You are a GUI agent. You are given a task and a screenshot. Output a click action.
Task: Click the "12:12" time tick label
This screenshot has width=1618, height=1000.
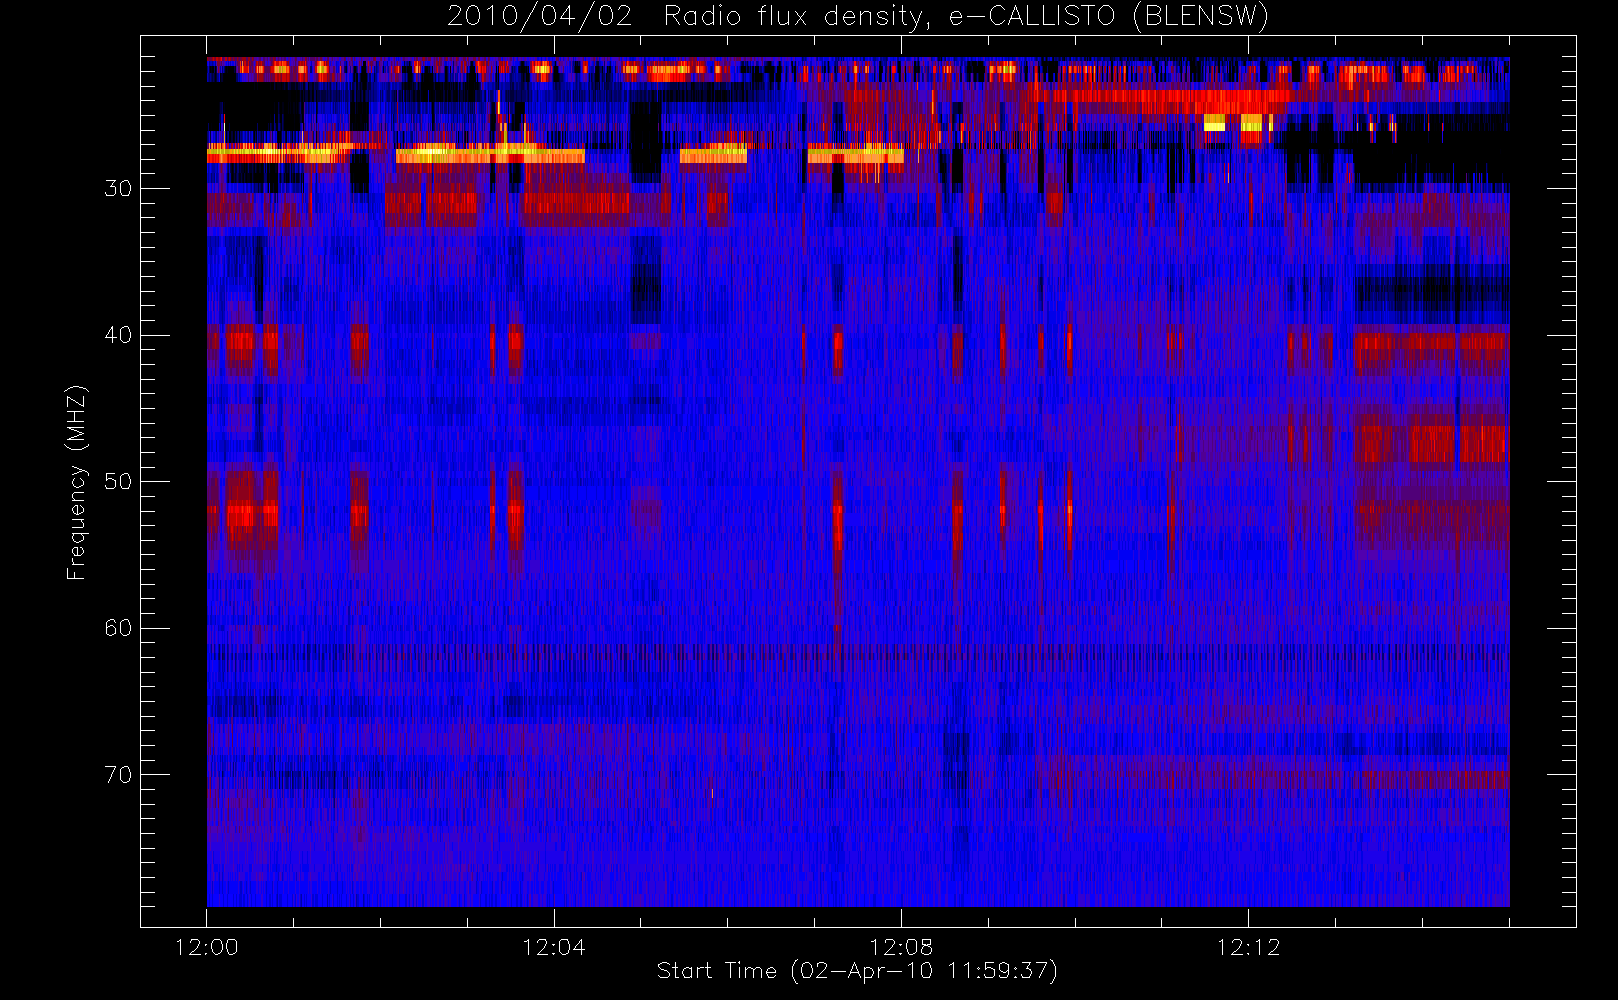point(1248,947)
